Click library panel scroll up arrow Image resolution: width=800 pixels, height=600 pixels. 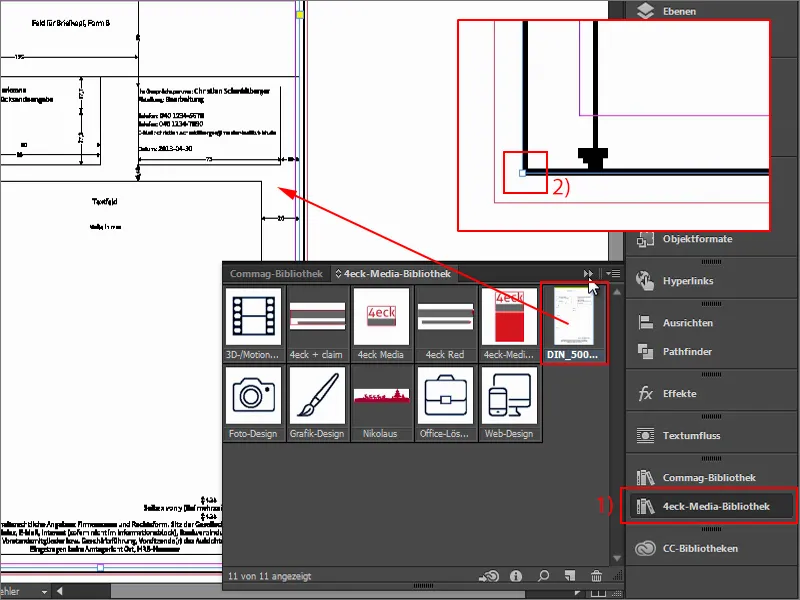(x=616, y=292)
